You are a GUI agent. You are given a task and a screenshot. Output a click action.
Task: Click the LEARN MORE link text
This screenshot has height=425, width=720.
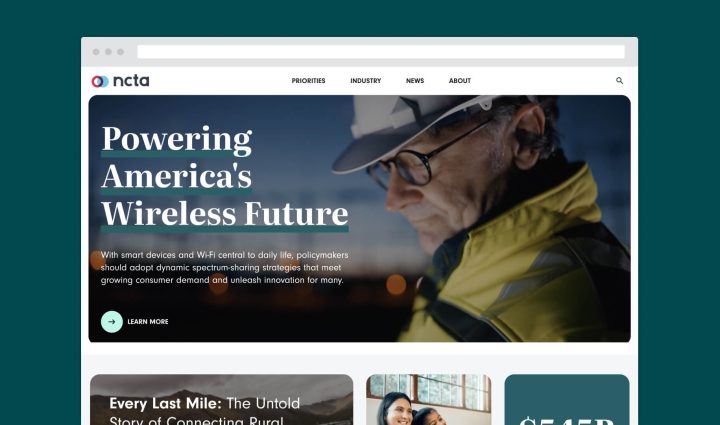coord(148,322)
